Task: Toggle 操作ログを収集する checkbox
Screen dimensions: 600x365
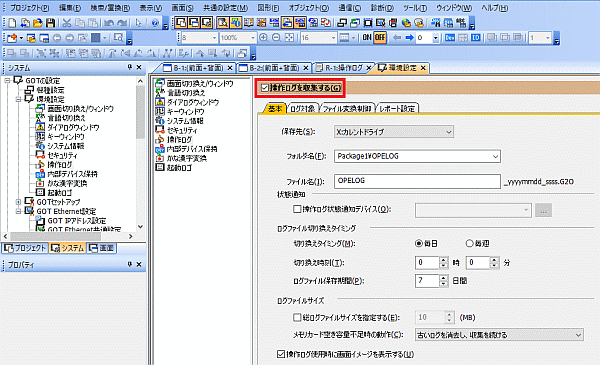Action: click(264, 88)
